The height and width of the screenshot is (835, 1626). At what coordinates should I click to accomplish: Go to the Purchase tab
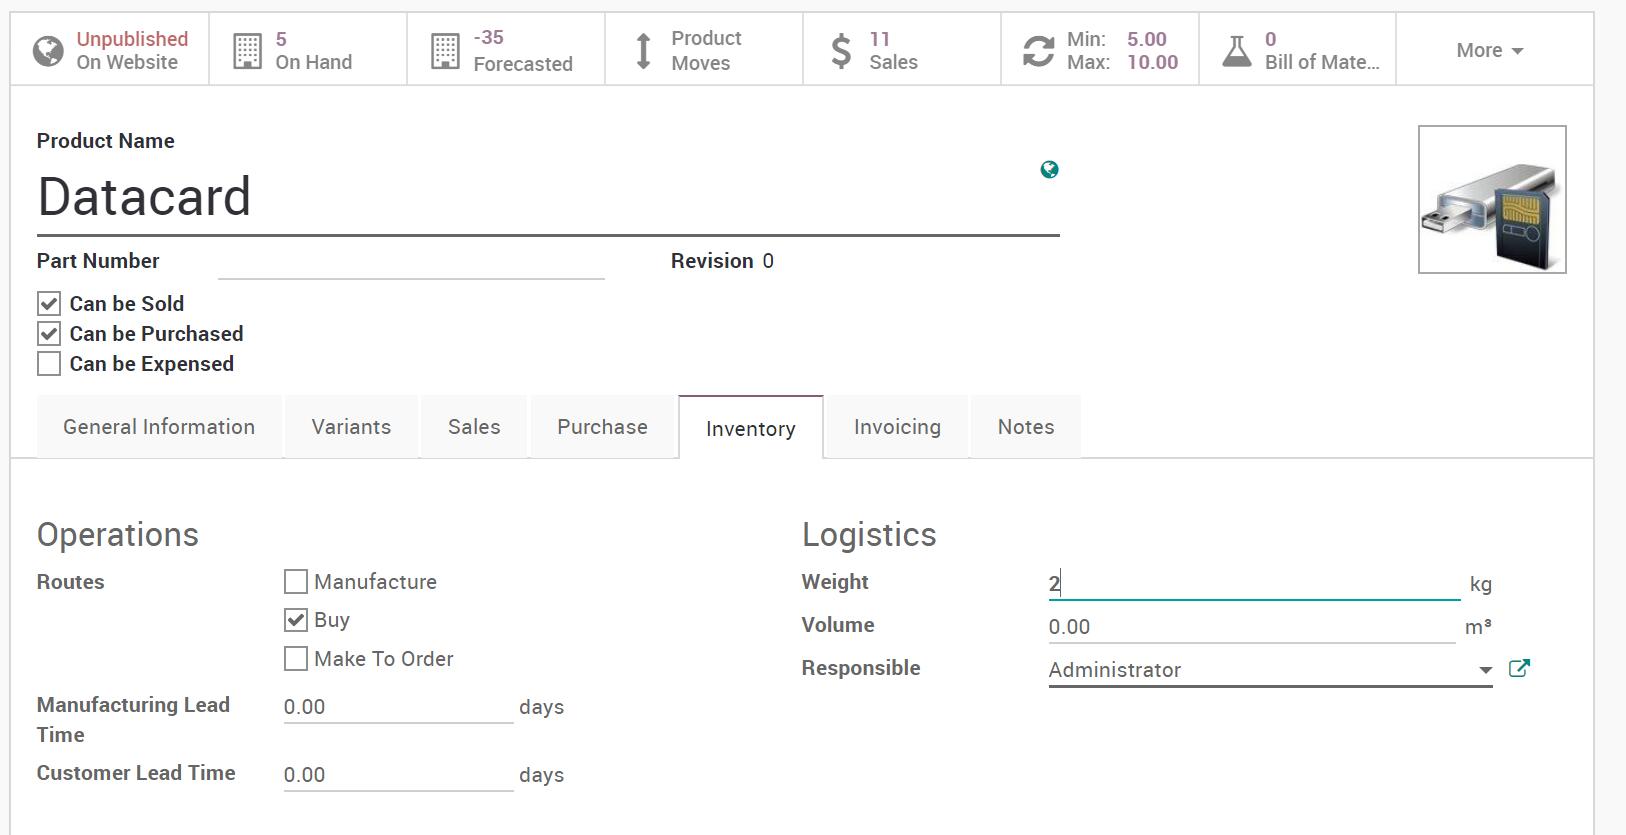[x=602, y=427]
